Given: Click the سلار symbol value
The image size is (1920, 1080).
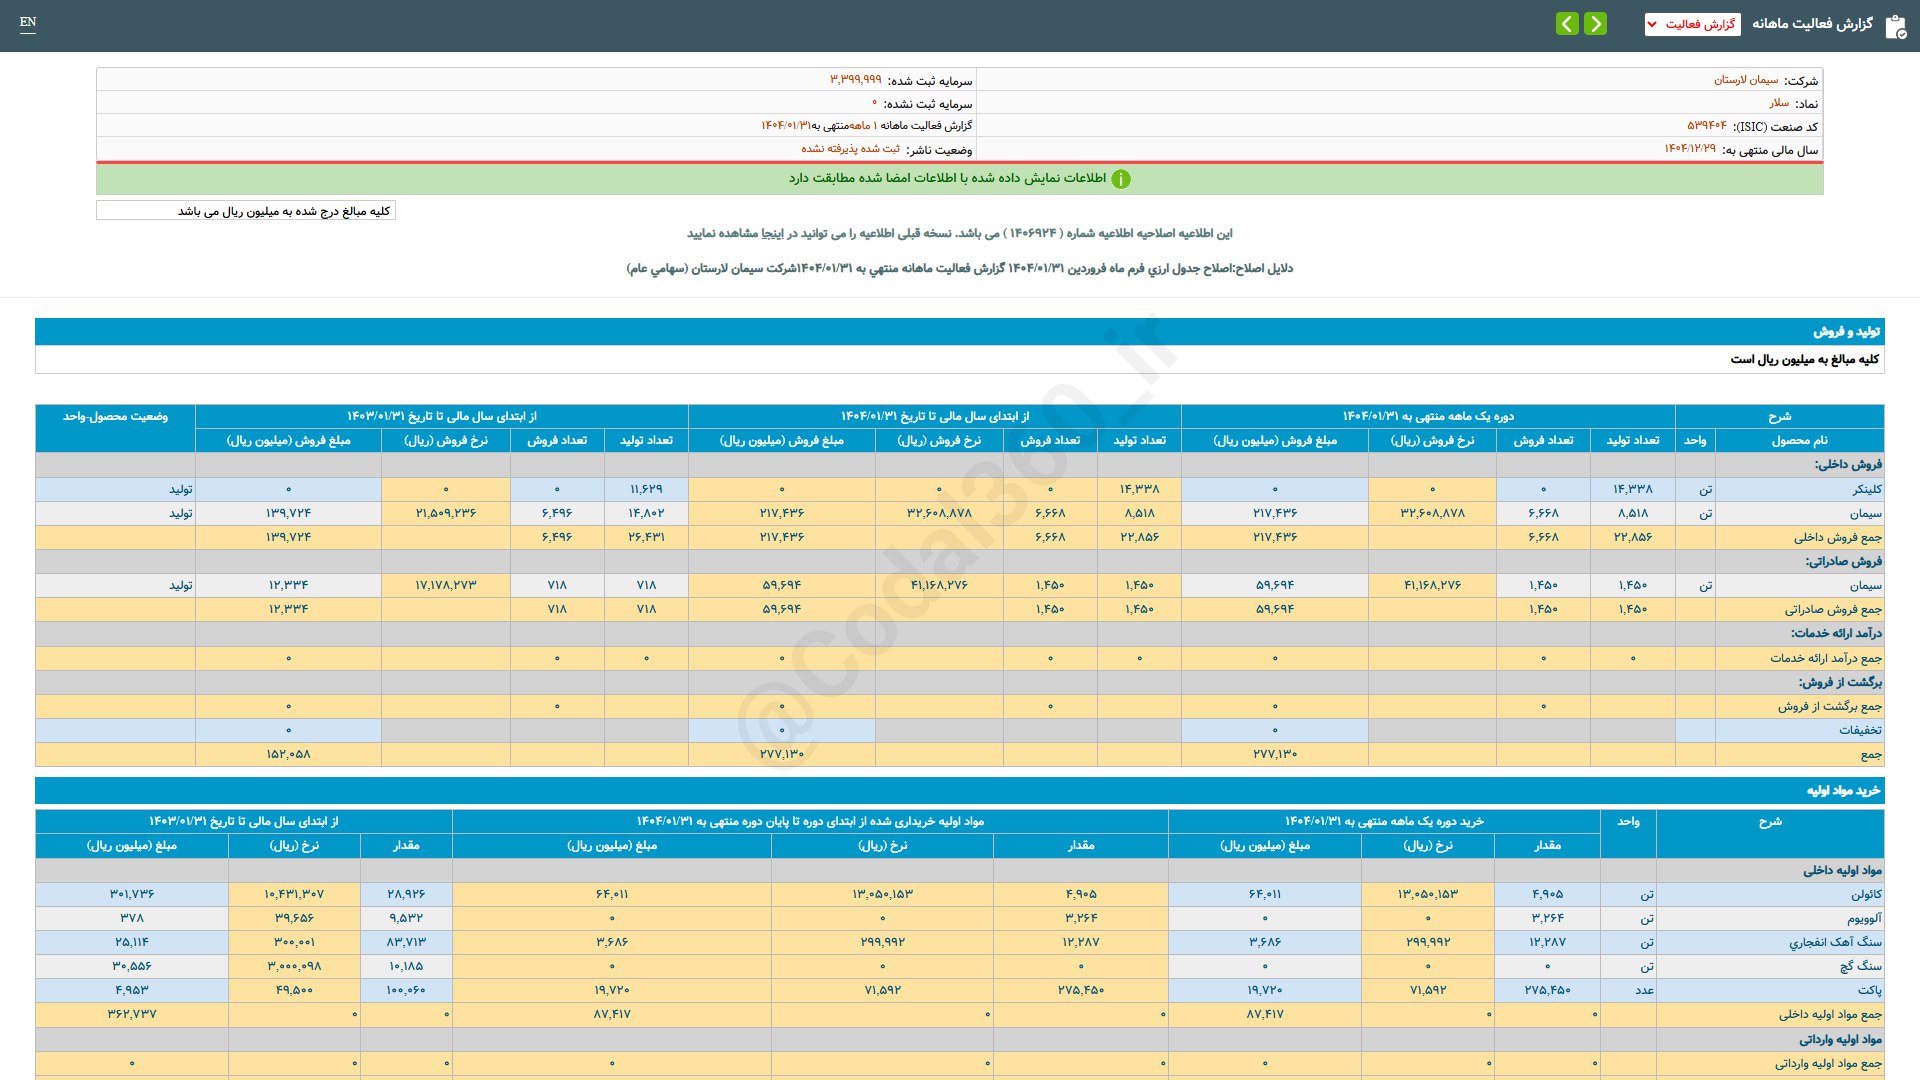Looking at the screenshot, I should pos(1779,103).
